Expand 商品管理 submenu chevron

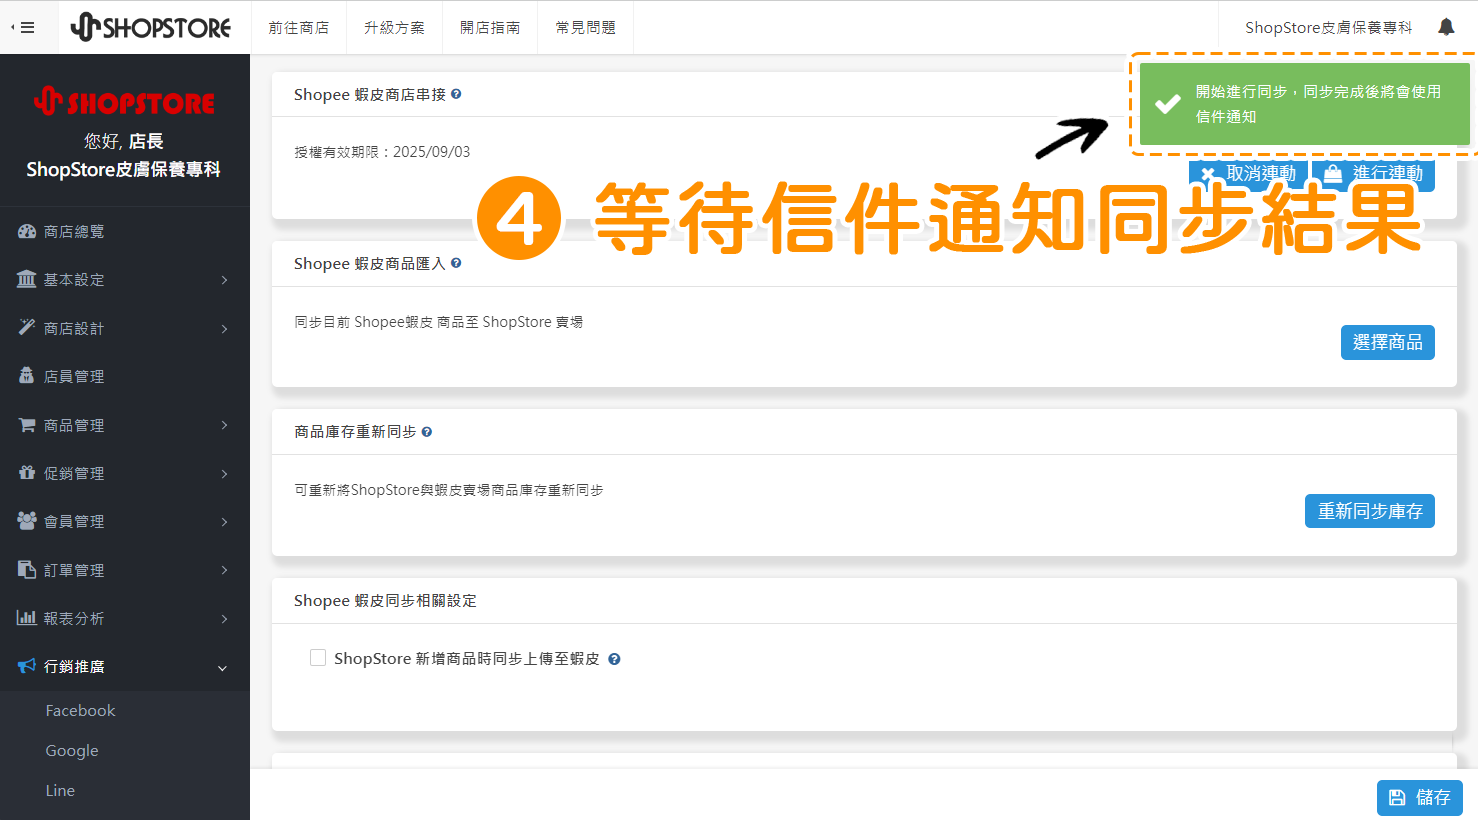(x=224, y=425)
